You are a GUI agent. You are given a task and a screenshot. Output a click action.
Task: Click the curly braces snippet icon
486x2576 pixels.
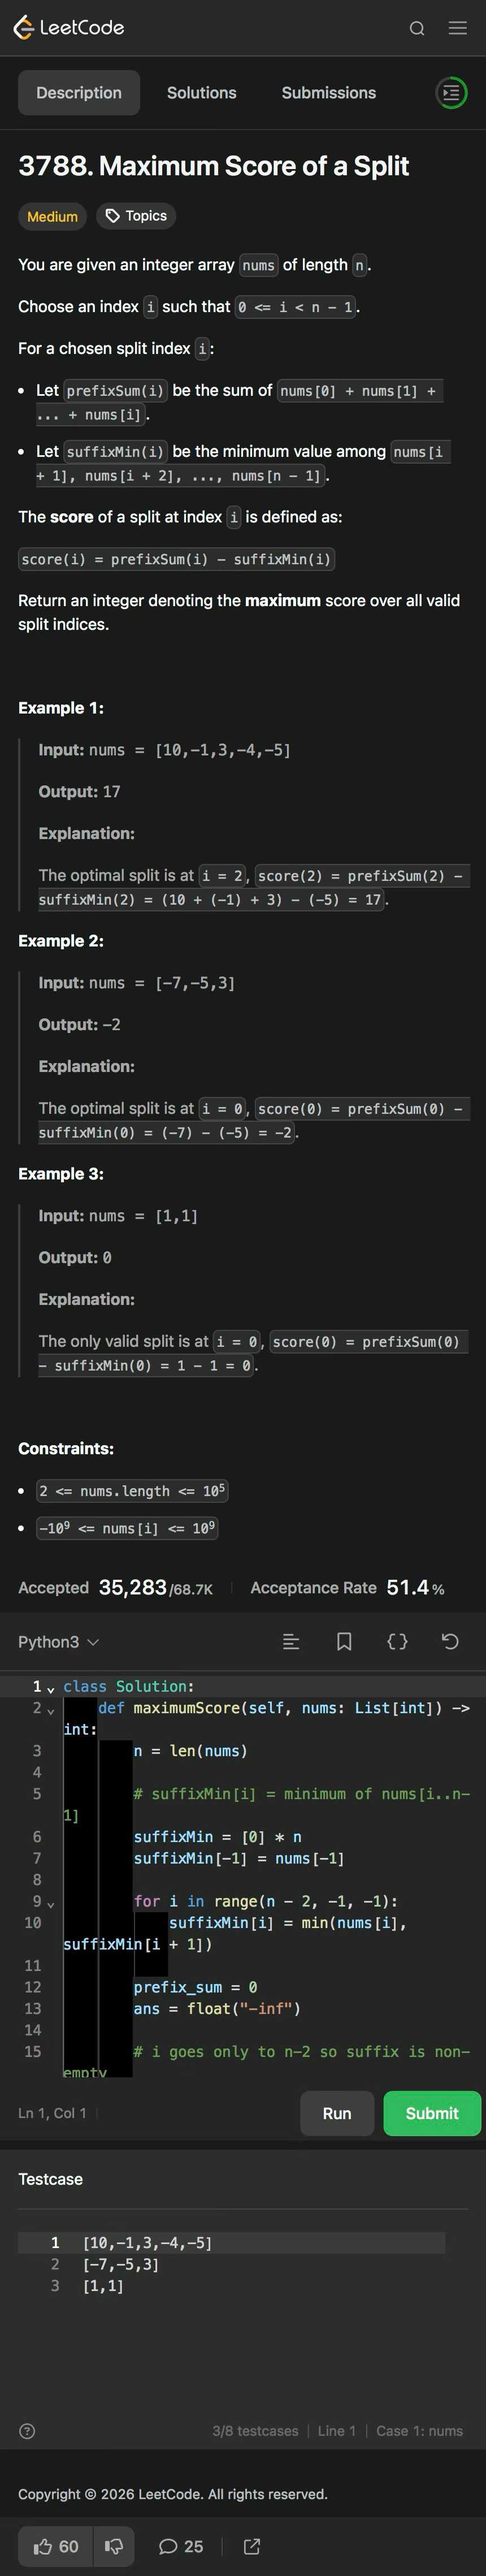tap(397, 1642)
